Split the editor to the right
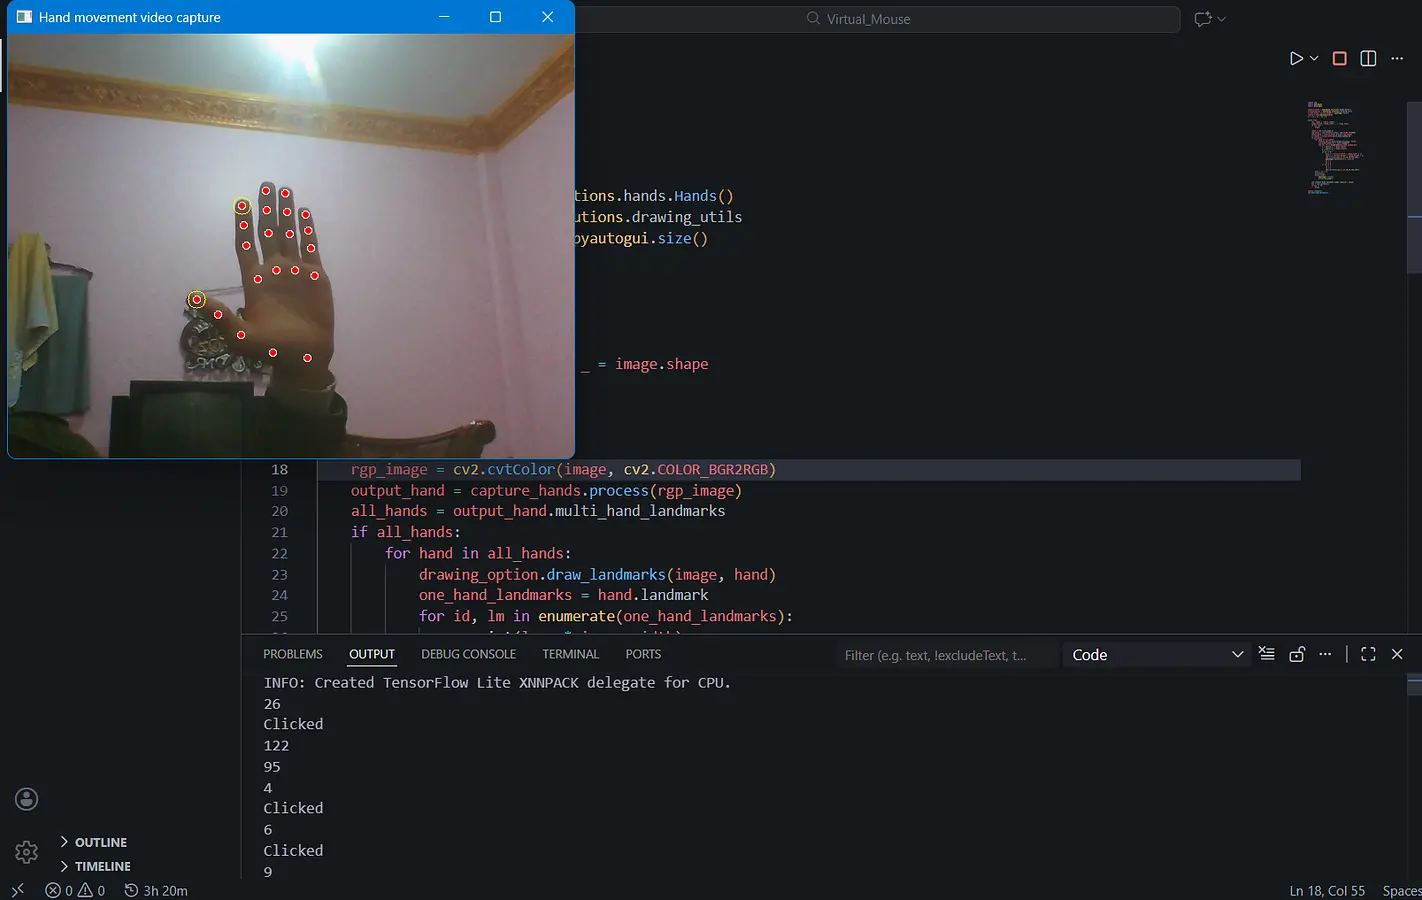 coord(1368,59)
